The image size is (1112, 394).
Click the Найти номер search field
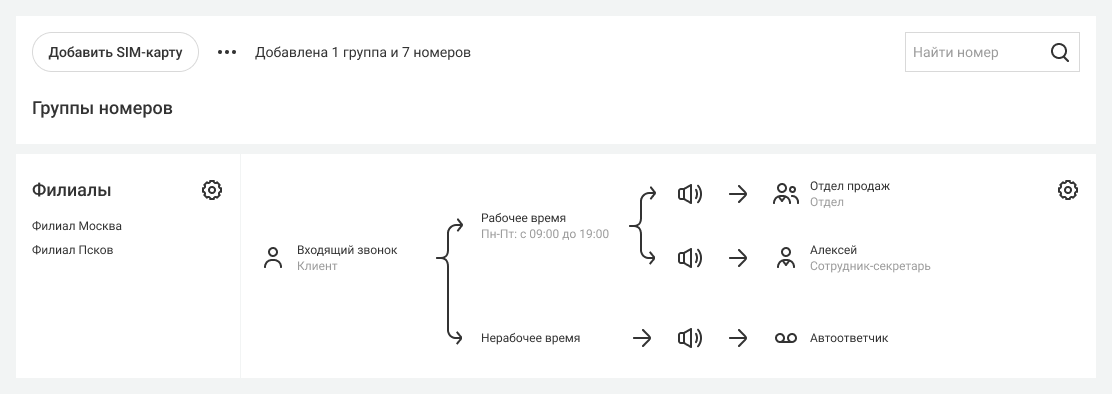click(x=992, y=52)
